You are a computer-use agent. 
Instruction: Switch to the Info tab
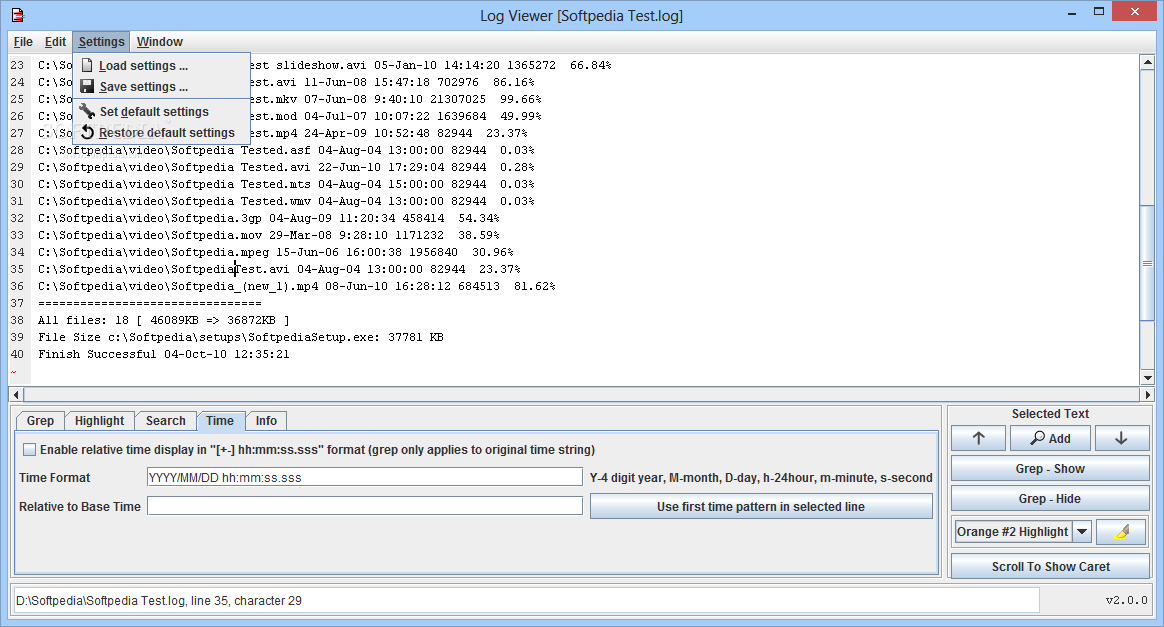click(x=266, y=421)
